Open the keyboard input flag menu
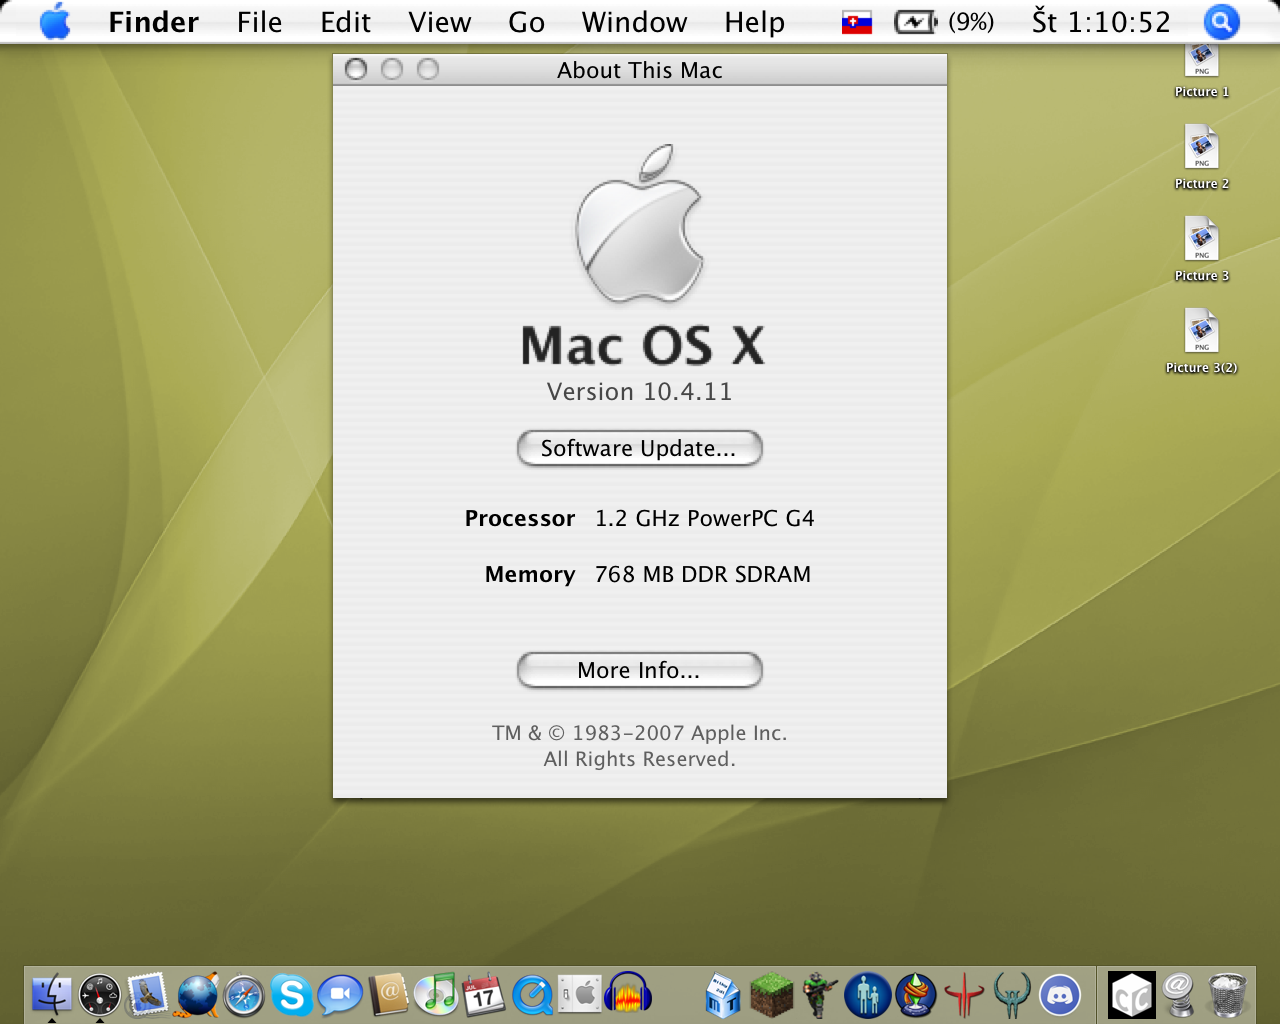The width and height of the screenshot is (1280, 1024). [x=856, y=22]
